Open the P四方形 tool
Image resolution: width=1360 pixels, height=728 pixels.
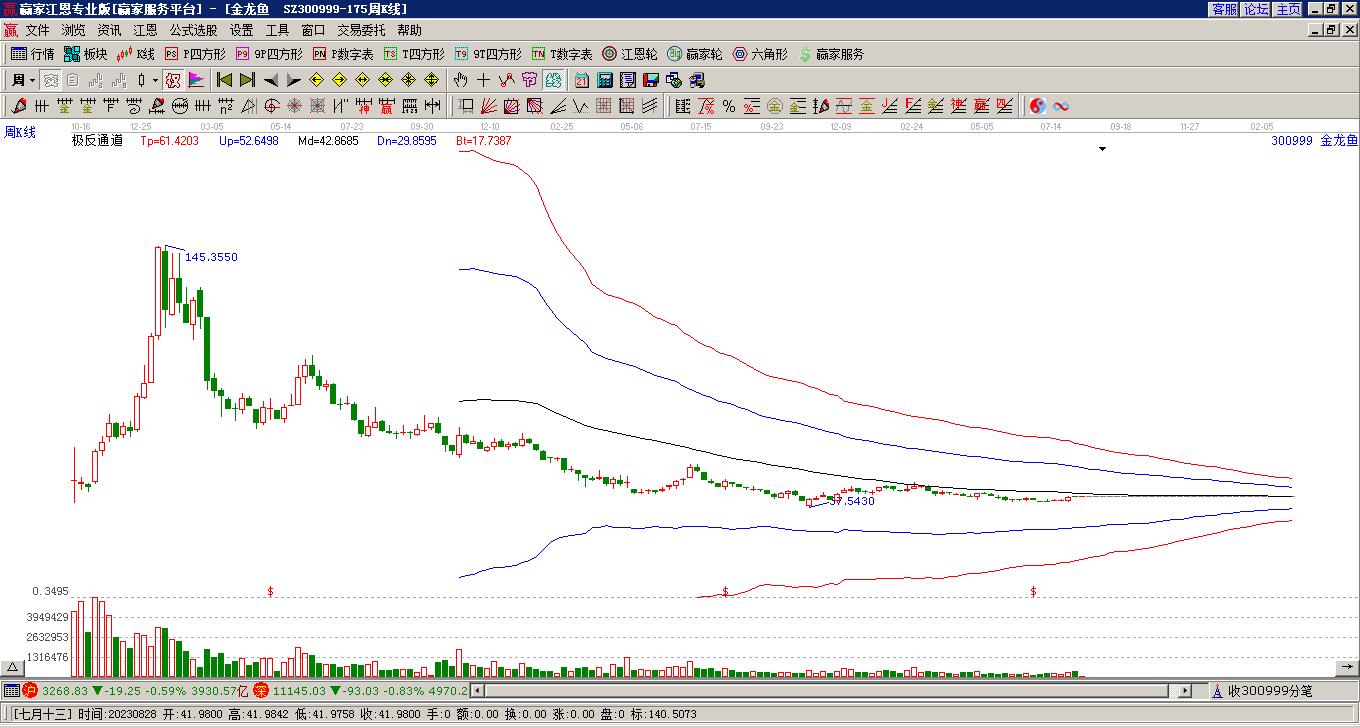tap(195, 54)
